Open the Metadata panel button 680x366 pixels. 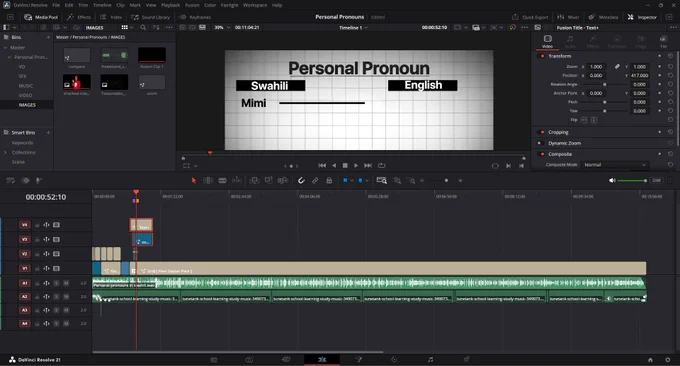tap(603, 17)
